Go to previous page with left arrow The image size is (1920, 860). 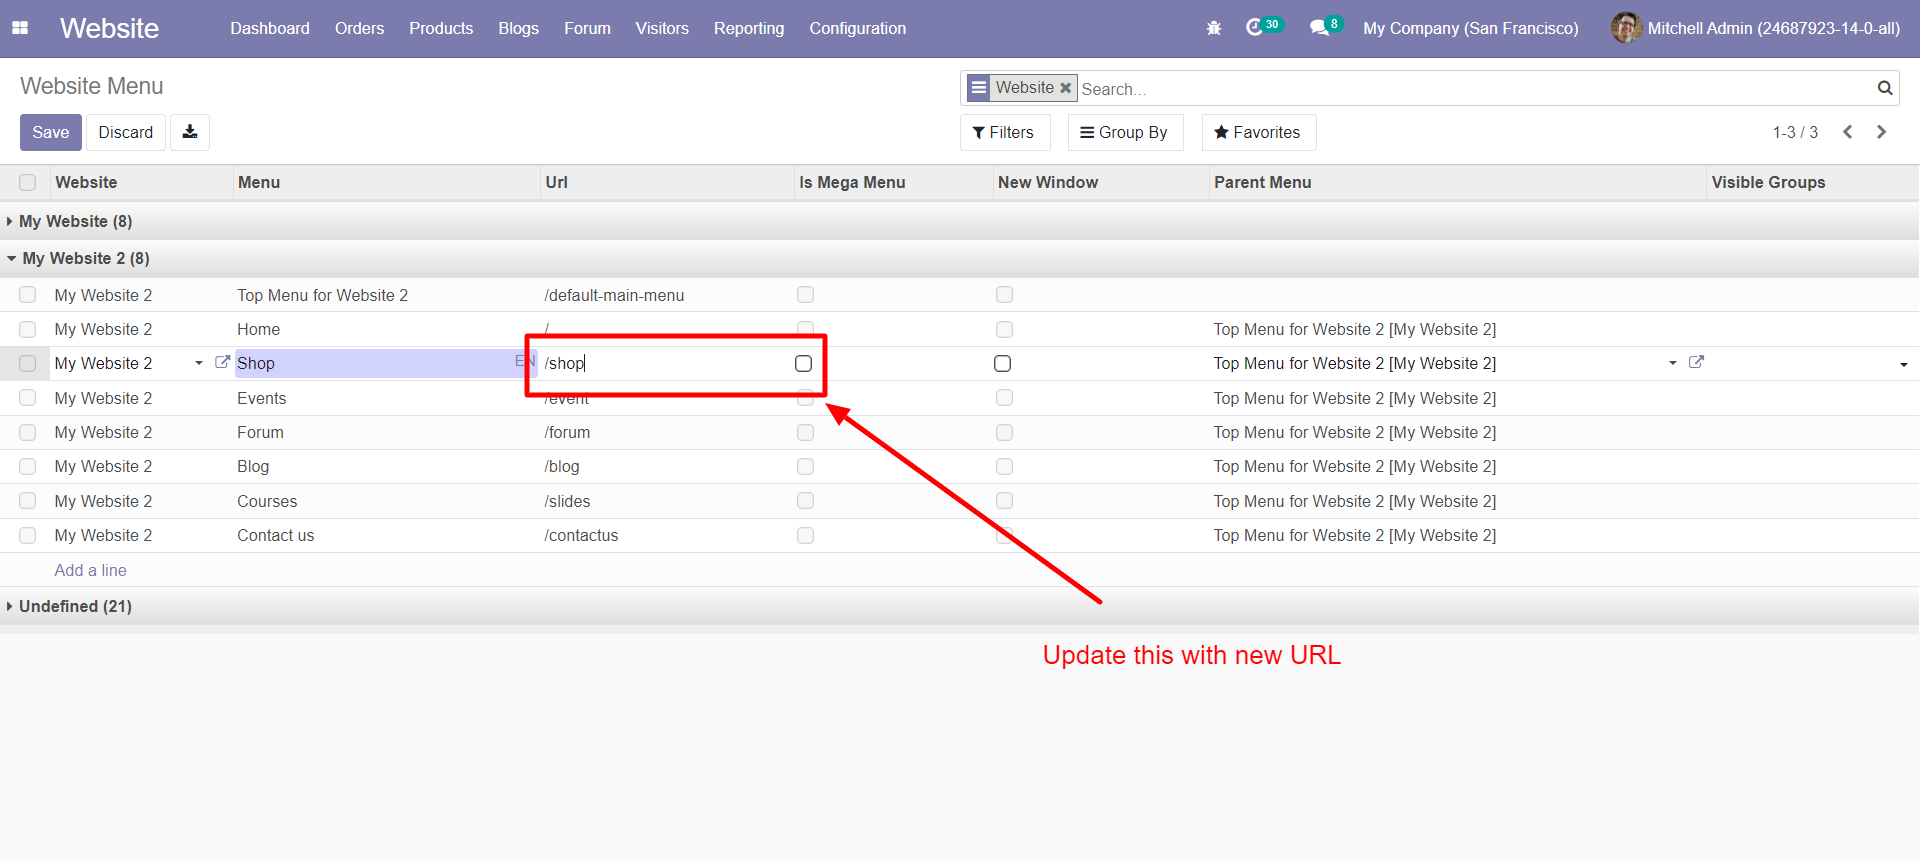[1848, 132]
